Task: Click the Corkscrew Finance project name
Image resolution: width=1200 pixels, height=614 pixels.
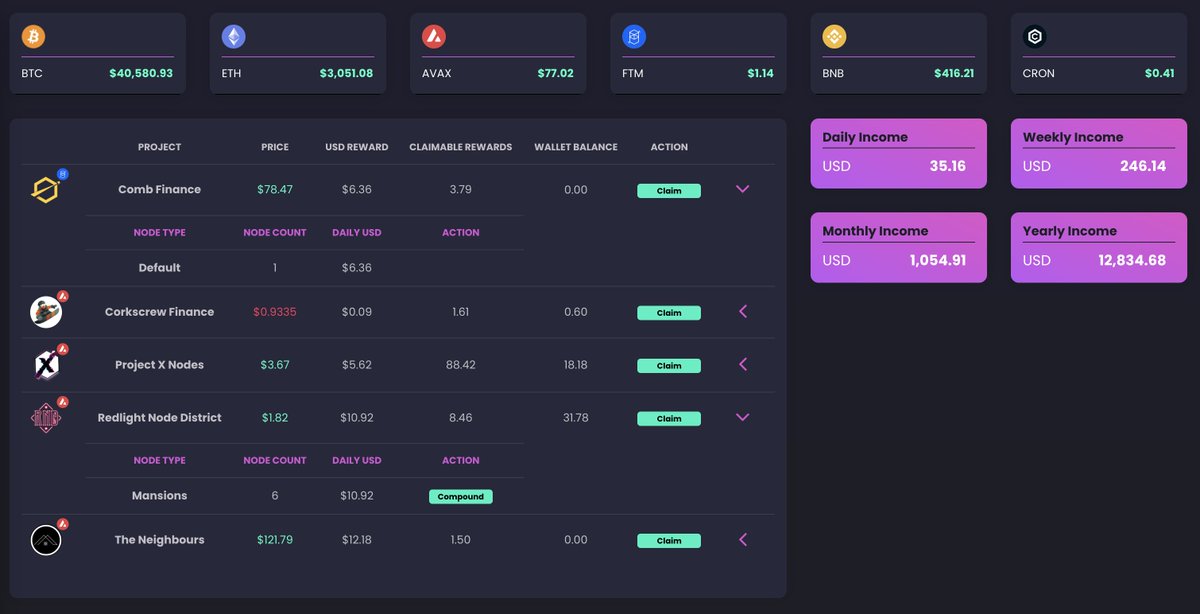Action: 160,312
